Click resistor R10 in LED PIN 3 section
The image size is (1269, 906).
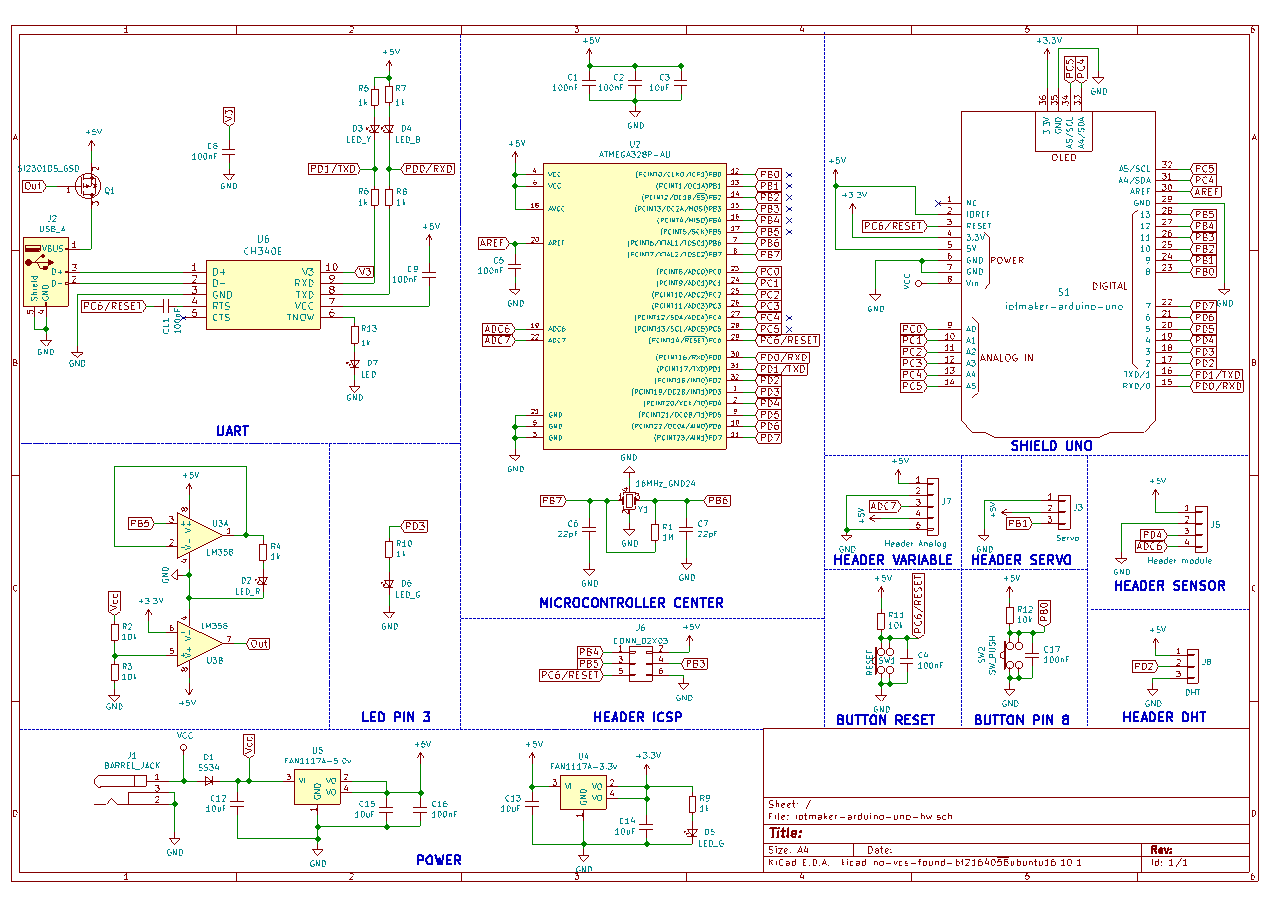point(390,548)
